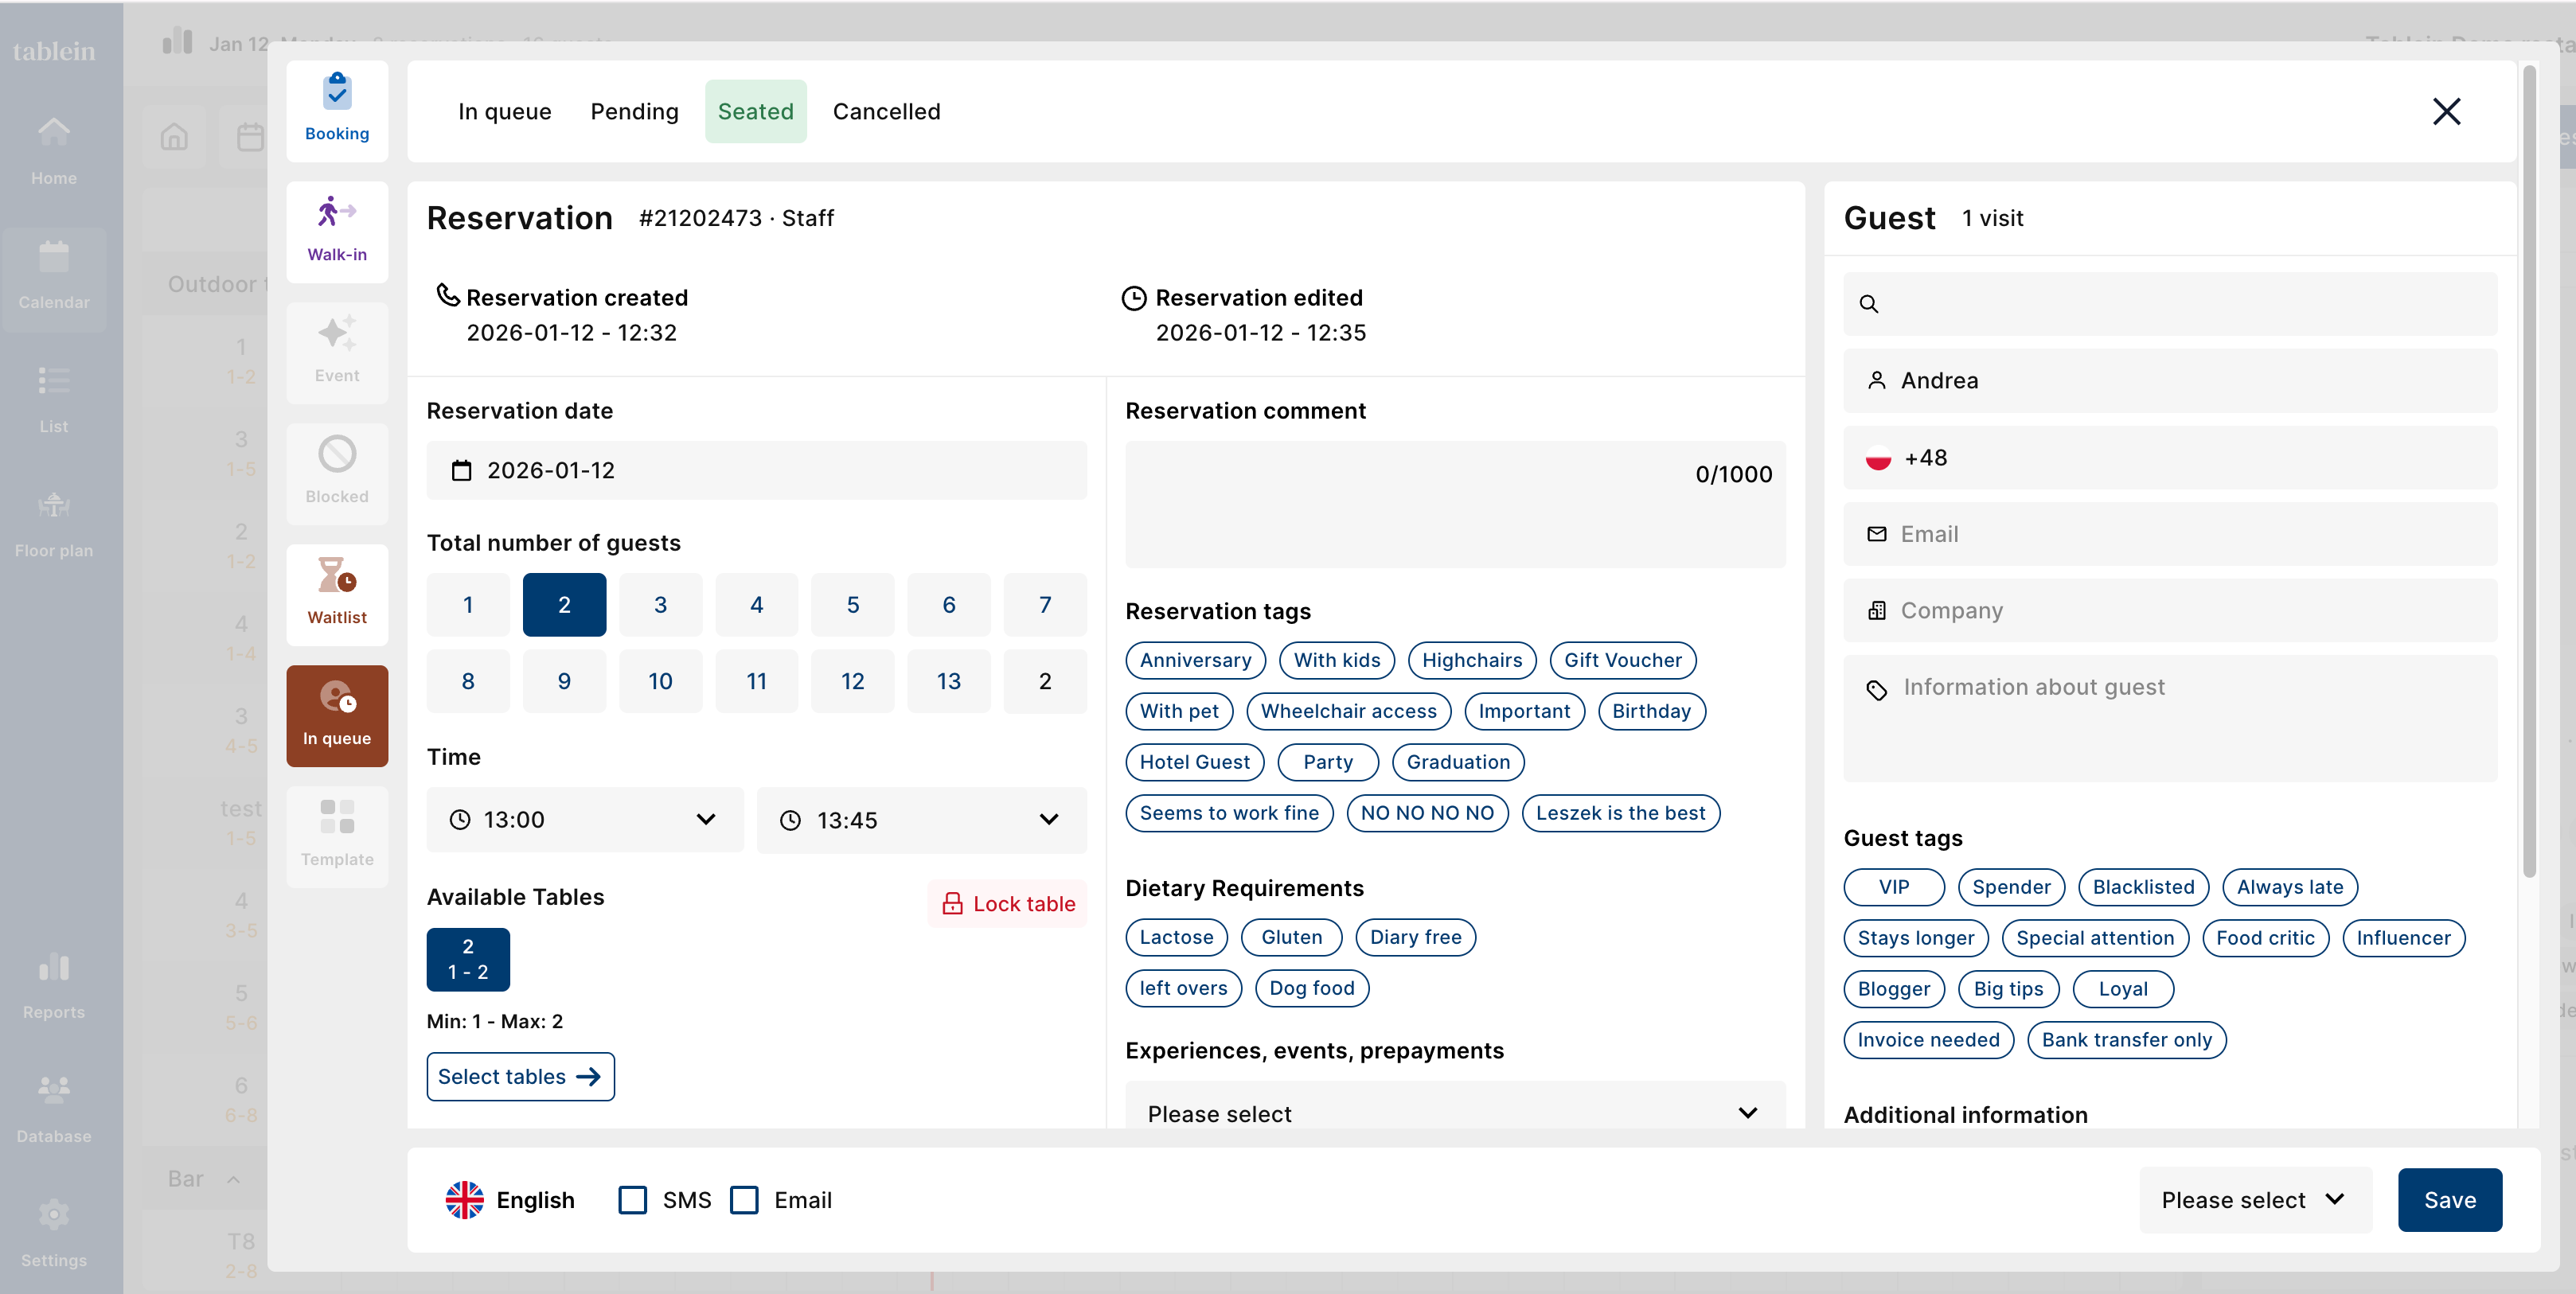Click the Lock table padlock button
This screenshot has width=2576, height=1294.
pyautogui.click(x=1007, y=904)
